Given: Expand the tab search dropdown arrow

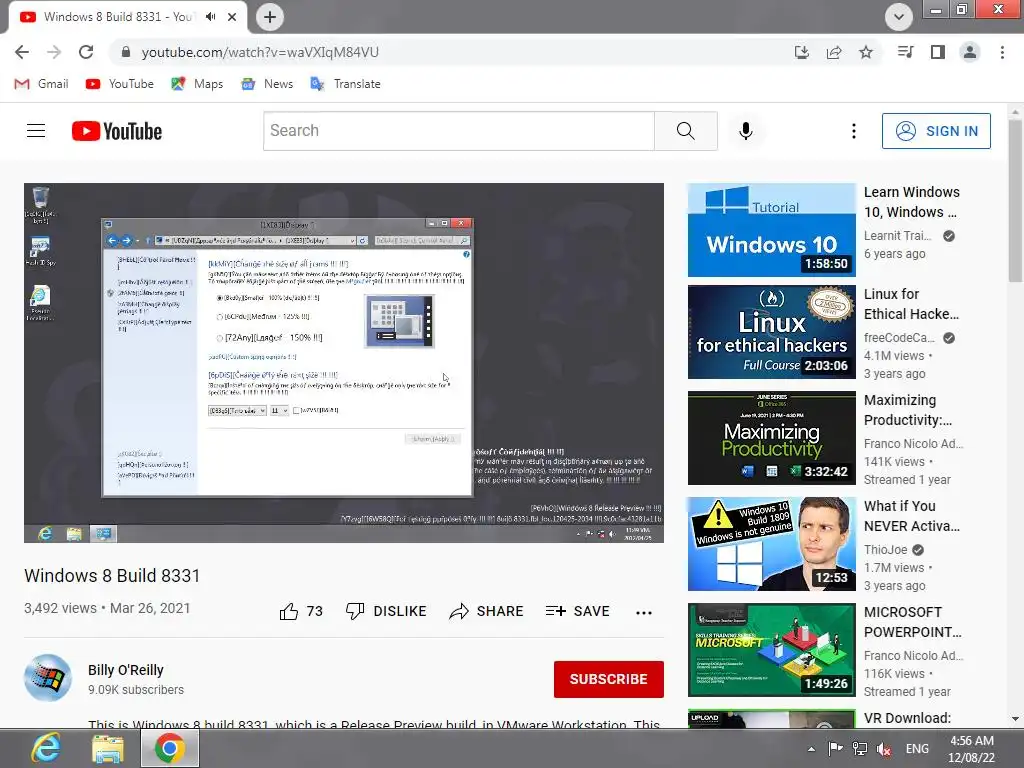Looking at the screenshot, I should click(899, 17).
